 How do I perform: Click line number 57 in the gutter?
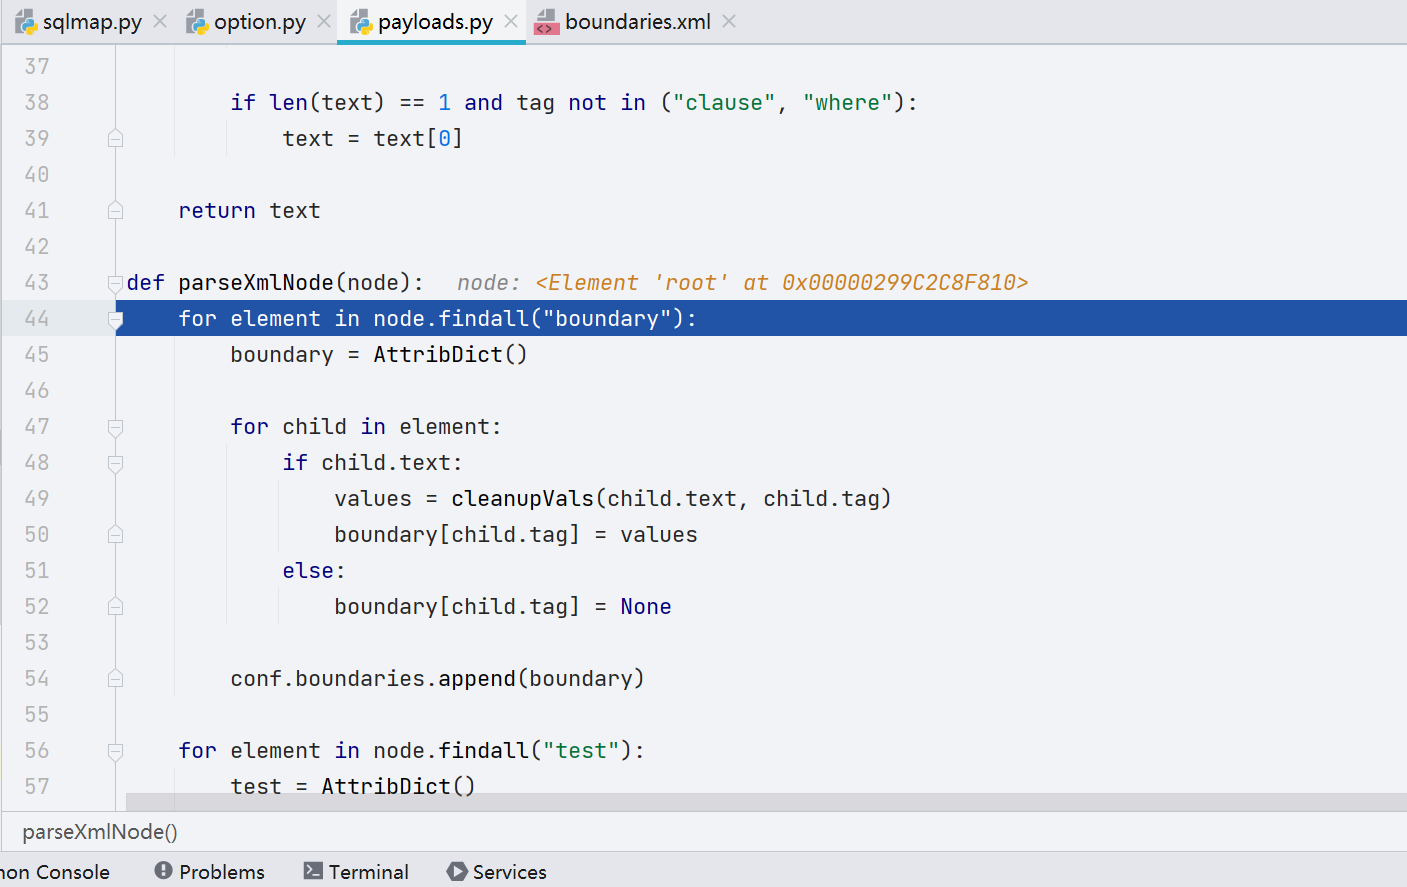click(x=37, y=787)
